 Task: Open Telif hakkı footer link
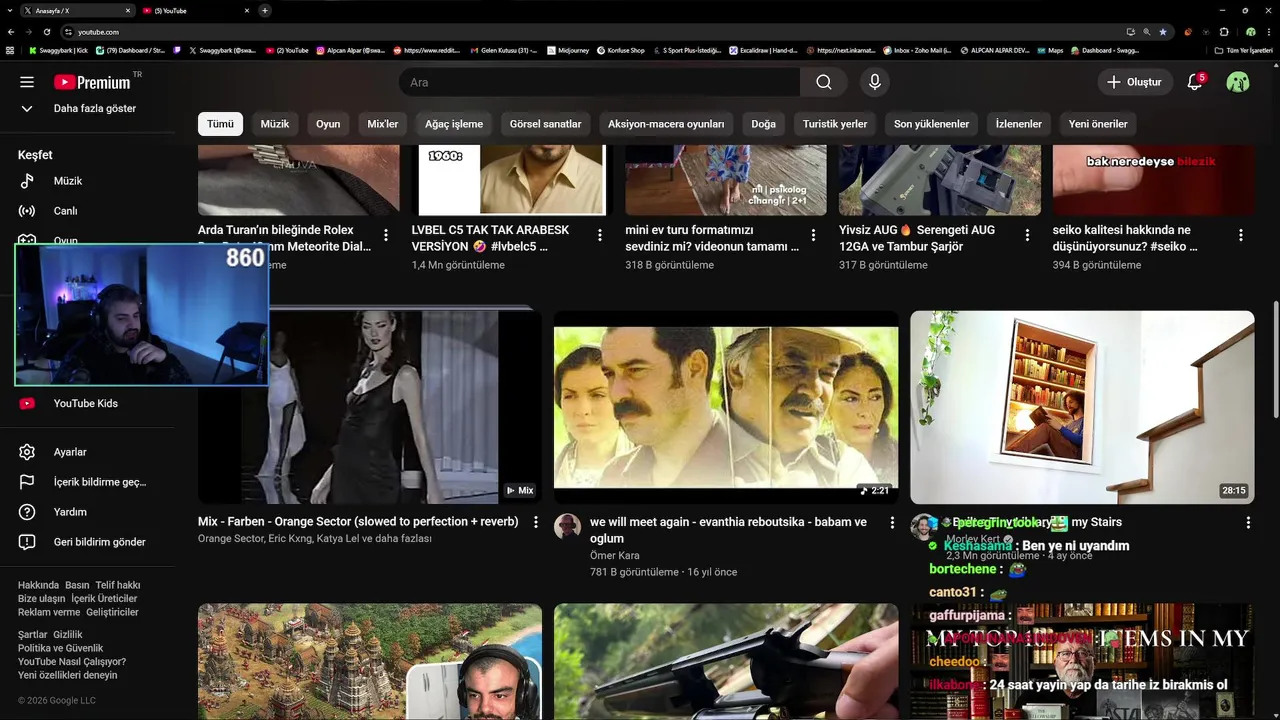pyautogui.click(x=118, y=585)
